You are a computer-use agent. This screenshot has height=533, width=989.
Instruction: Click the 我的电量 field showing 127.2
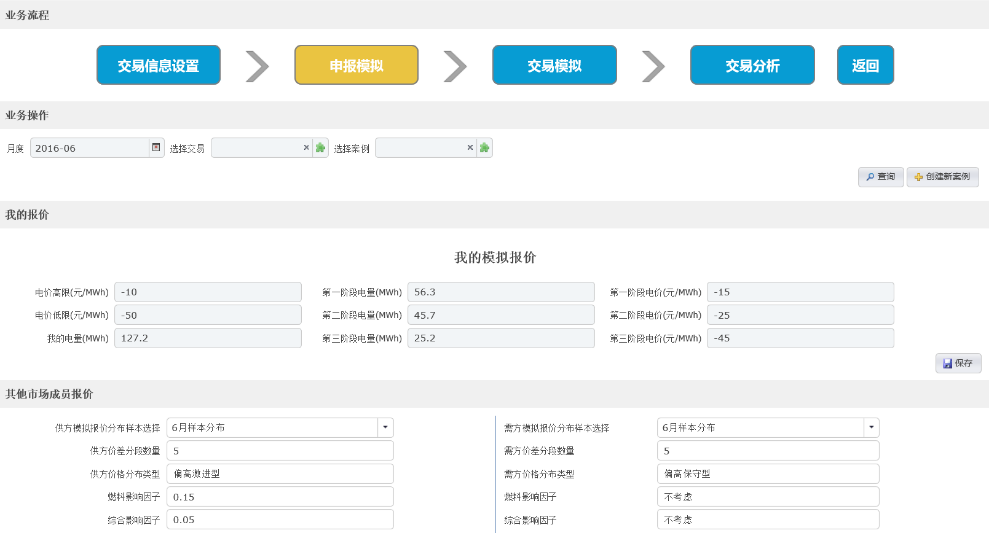pos(208,338)
